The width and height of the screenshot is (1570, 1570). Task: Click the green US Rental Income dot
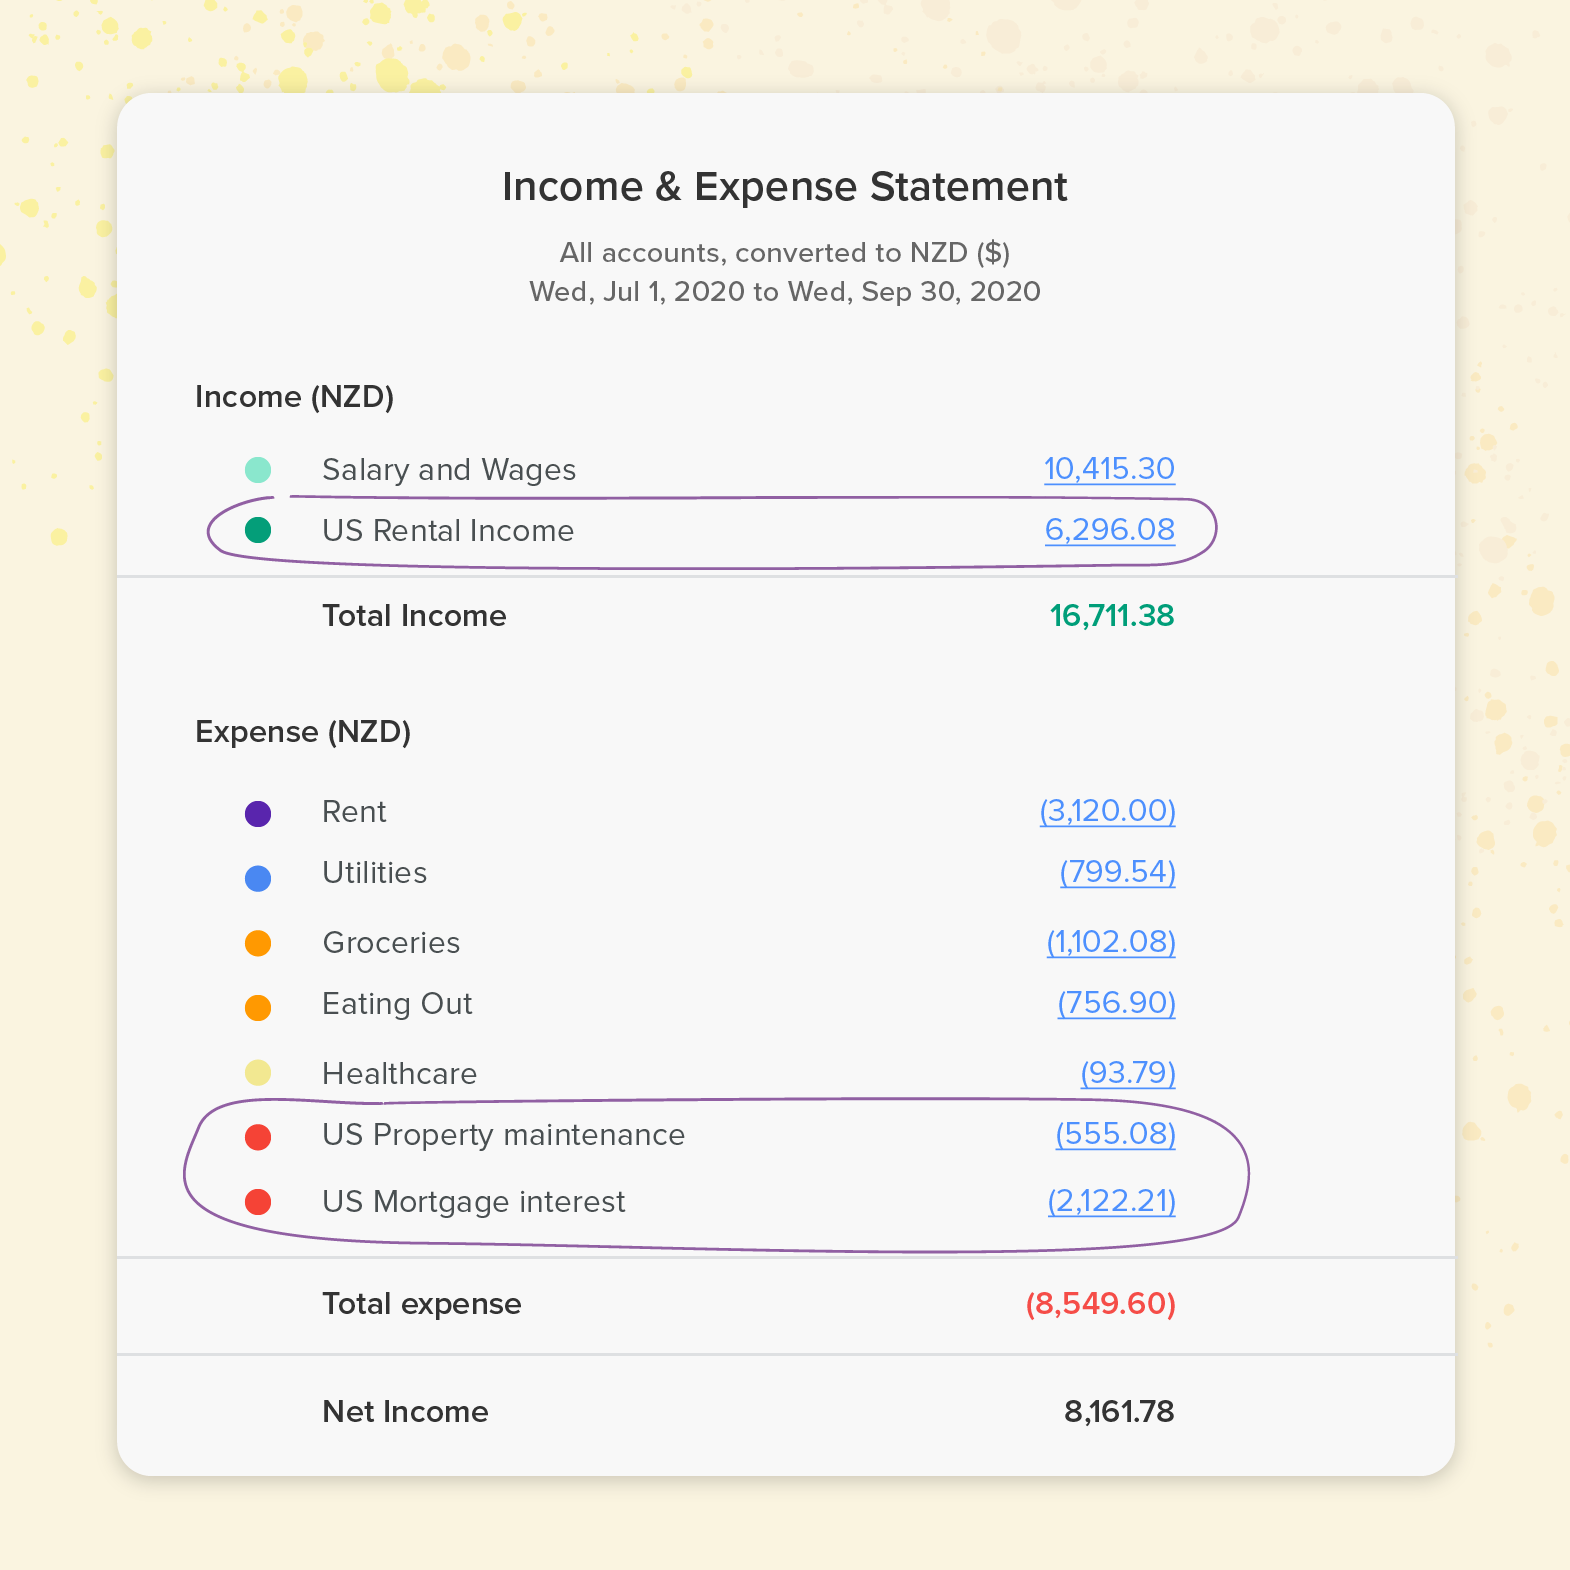(258, 530)
